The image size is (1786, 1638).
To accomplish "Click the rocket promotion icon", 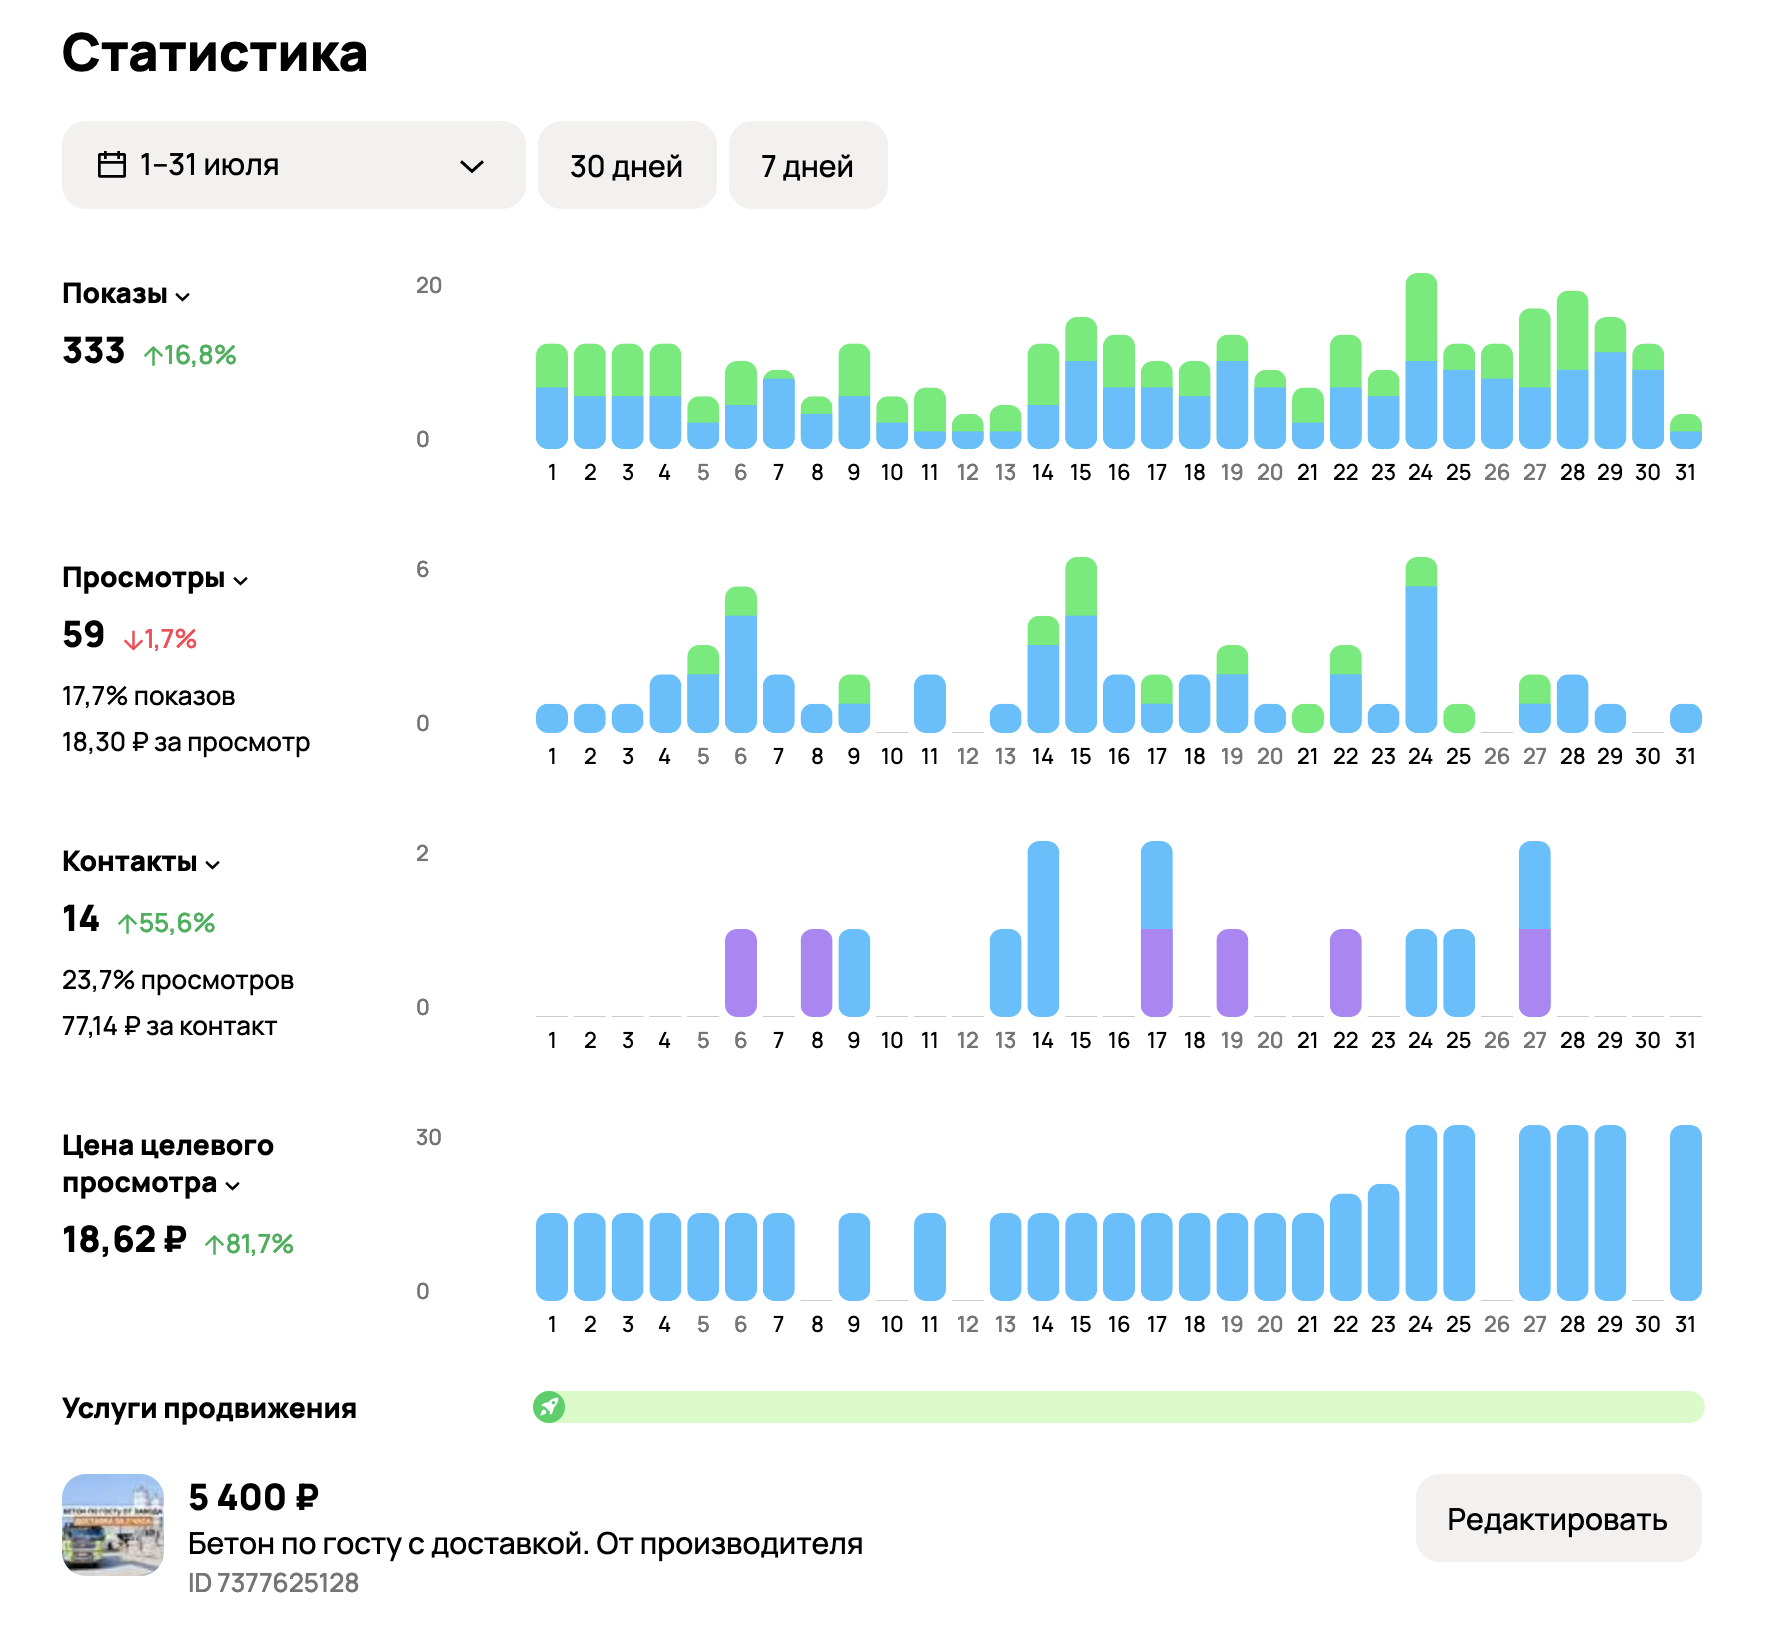I will point(549,1407).
